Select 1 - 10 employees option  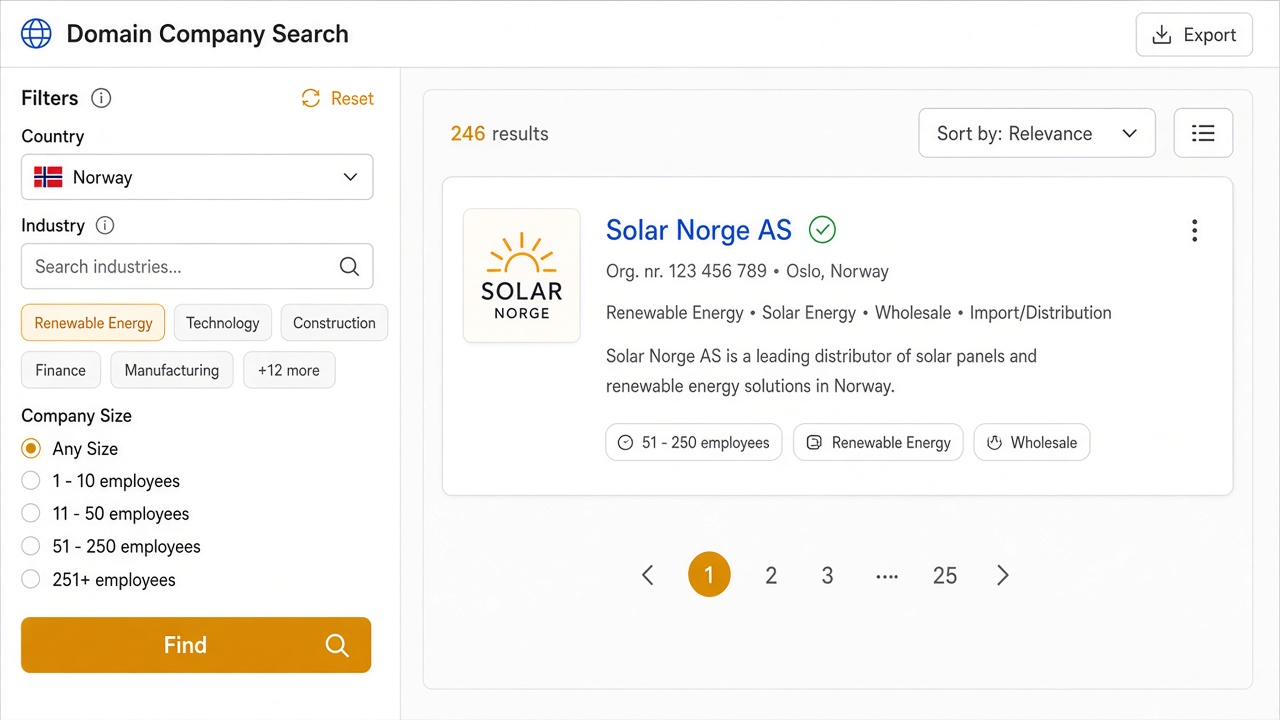[x=31, y=481]
